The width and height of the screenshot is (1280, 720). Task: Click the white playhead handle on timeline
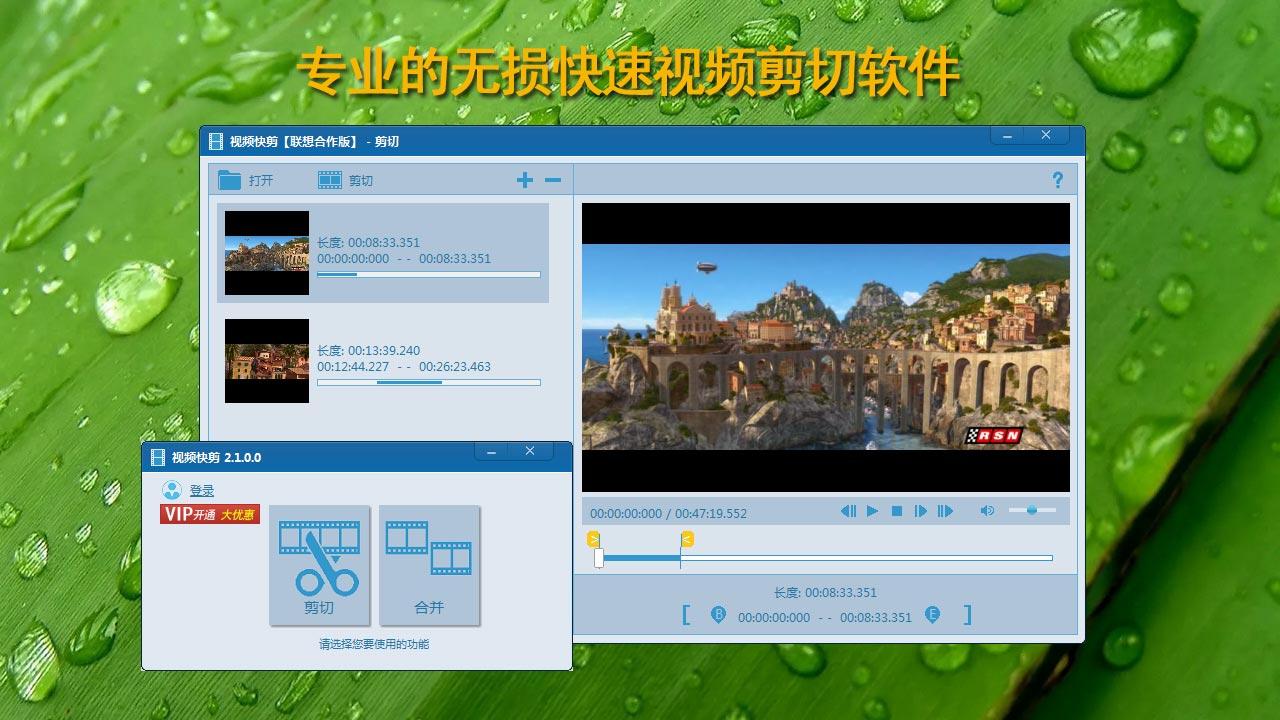click(x=599, y=558)
